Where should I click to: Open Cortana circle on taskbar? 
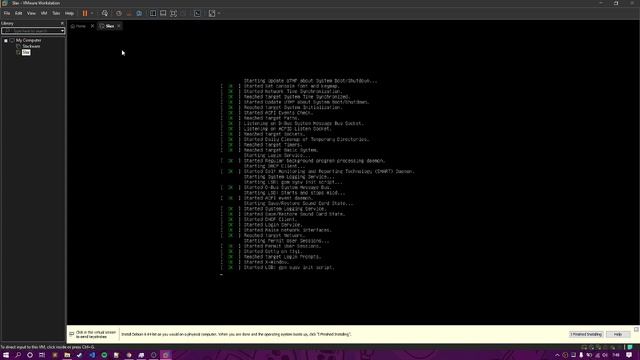[x=30, y=355]
